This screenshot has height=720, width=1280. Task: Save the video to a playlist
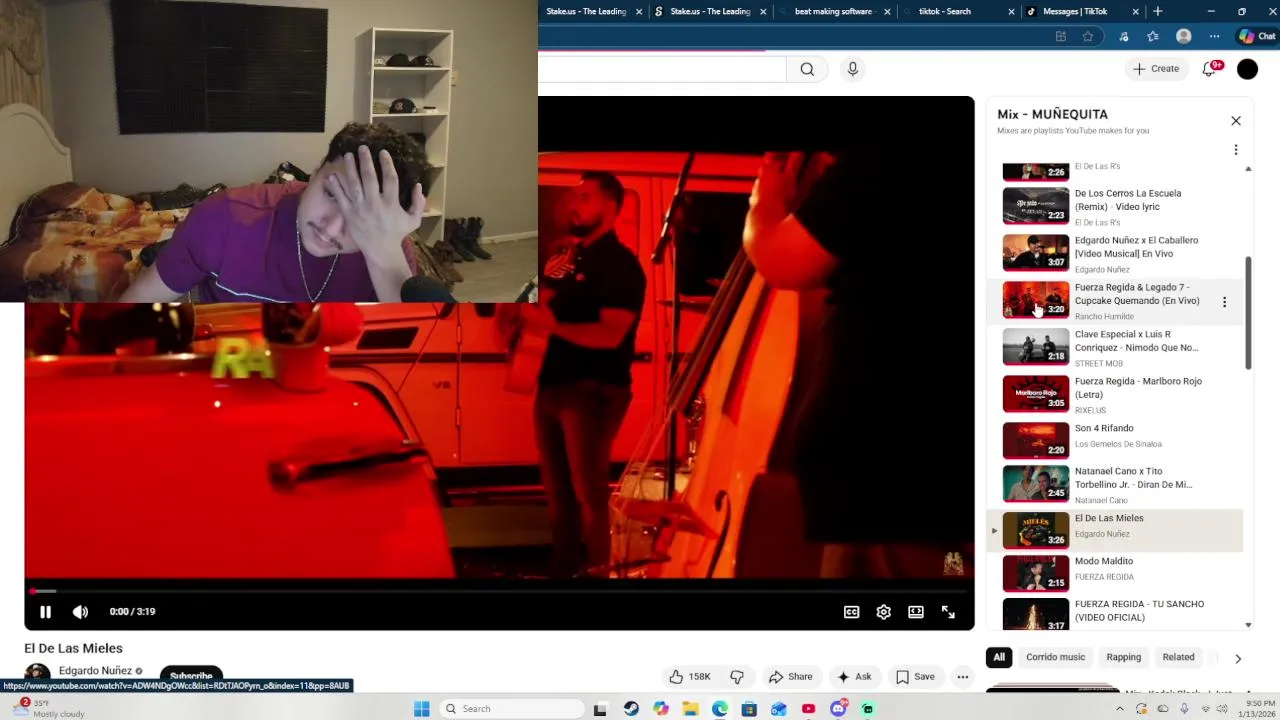point(915,677)
